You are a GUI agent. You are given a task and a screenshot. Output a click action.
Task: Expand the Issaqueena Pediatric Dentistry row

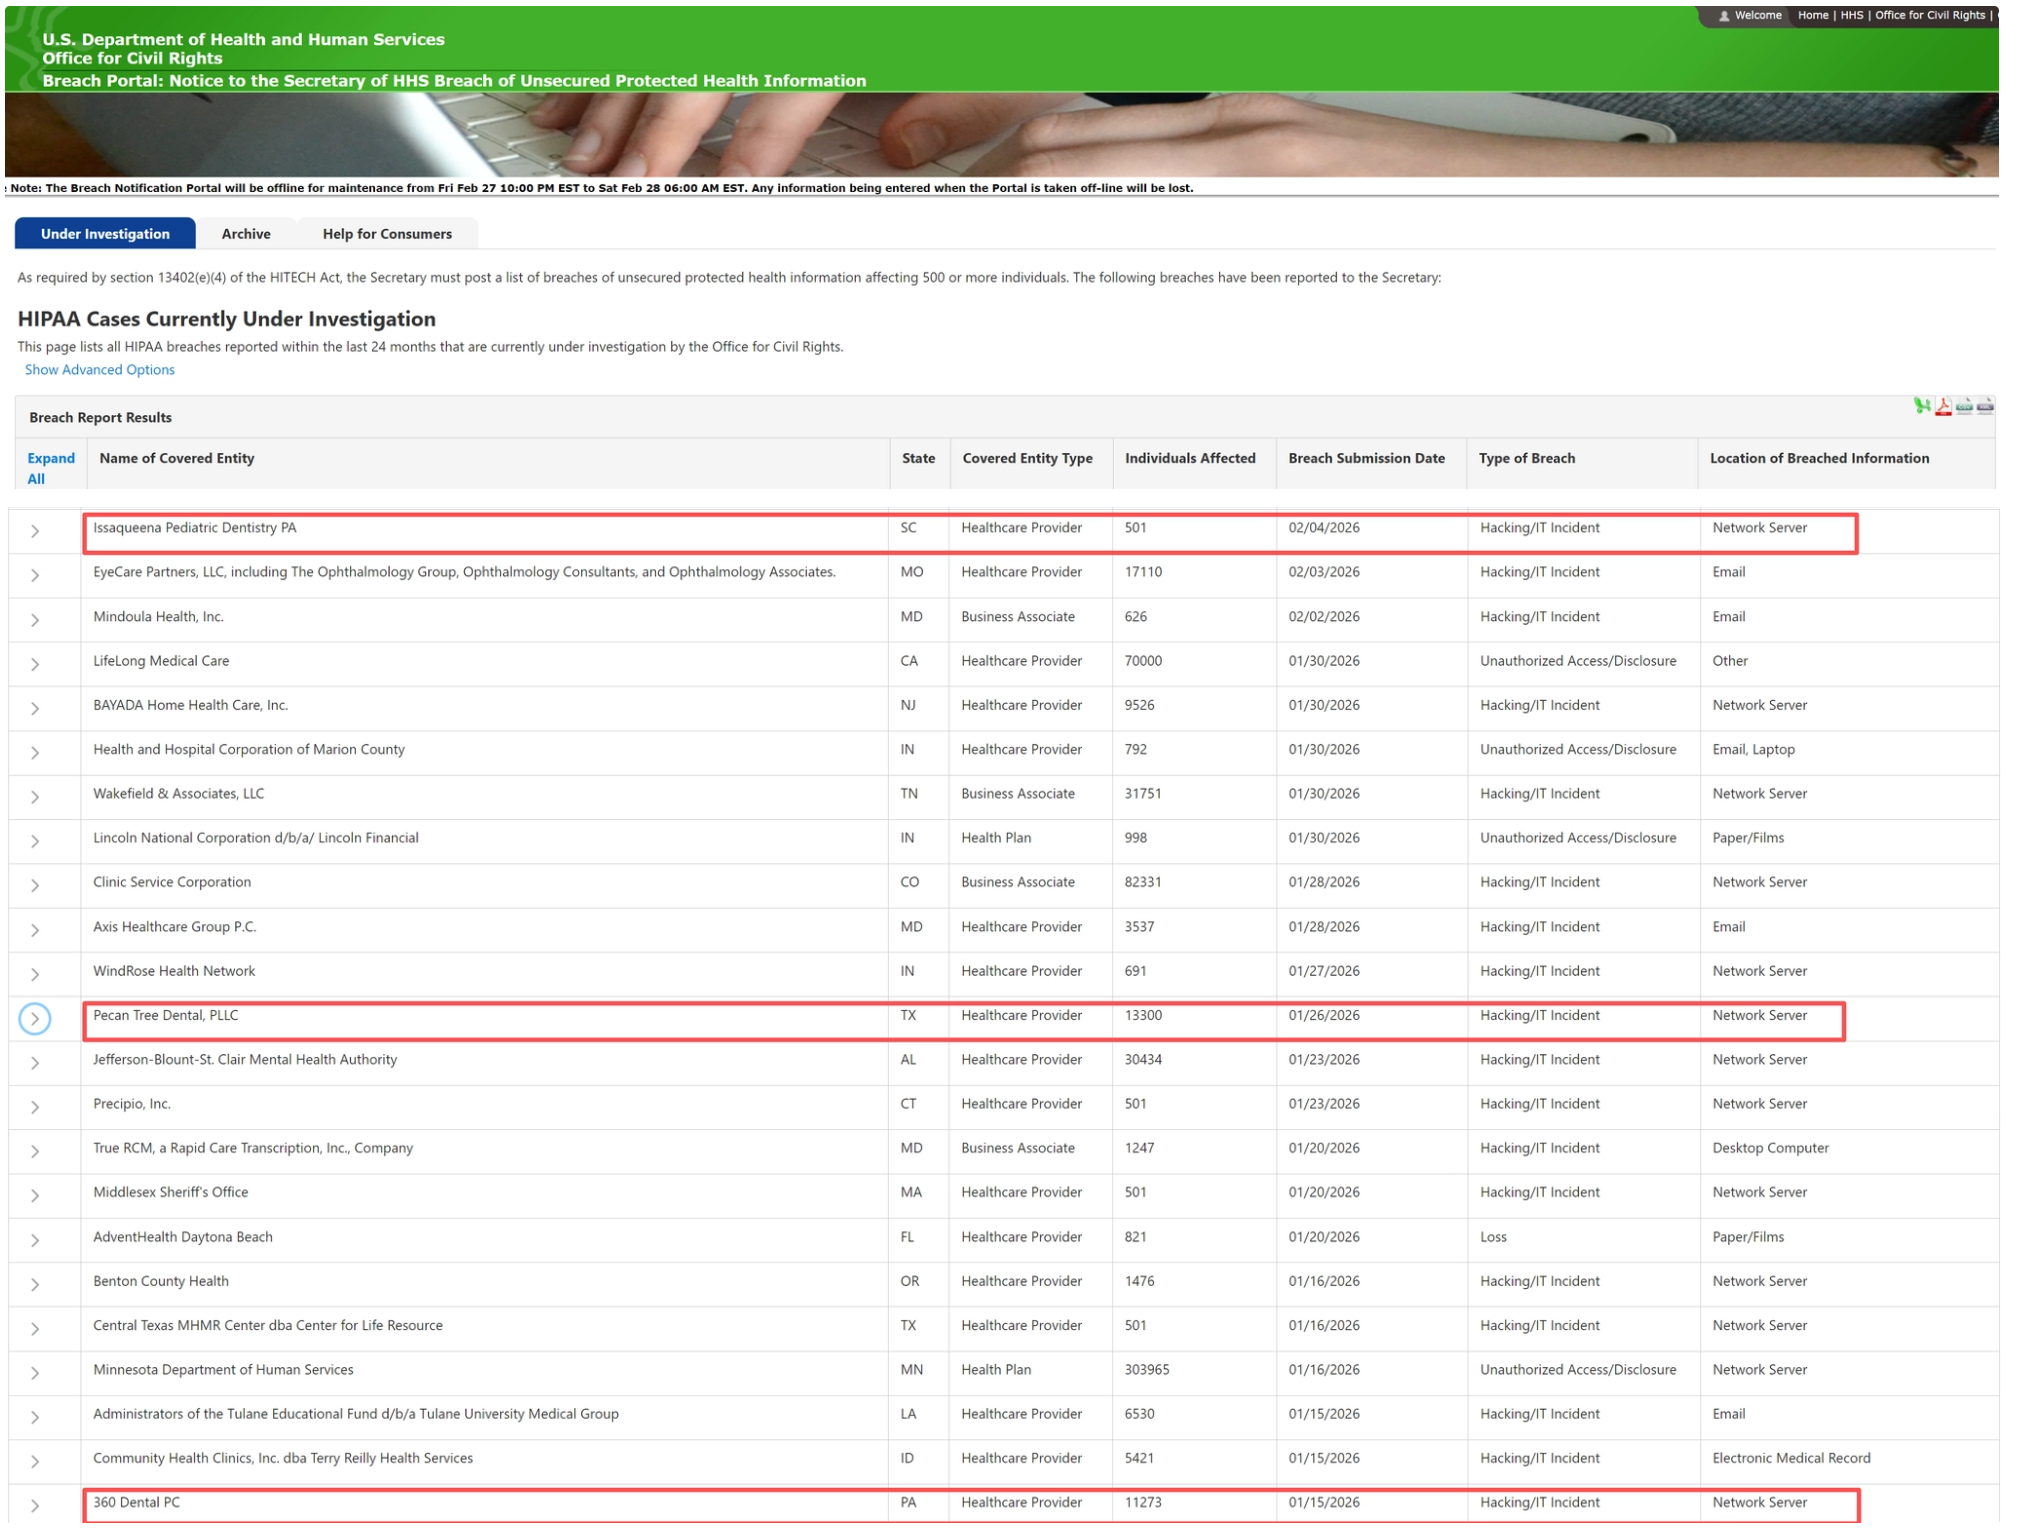pyautogui.click(x=35, y=531)
